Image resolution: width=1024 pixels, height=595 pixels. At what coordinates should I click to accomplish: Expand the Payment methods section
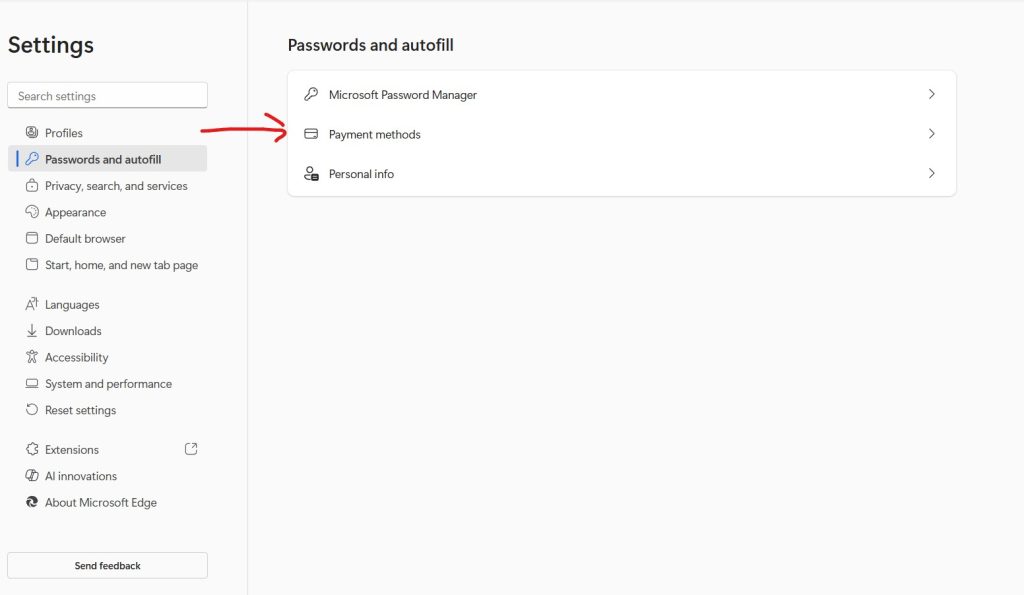(x=931, y=133)
